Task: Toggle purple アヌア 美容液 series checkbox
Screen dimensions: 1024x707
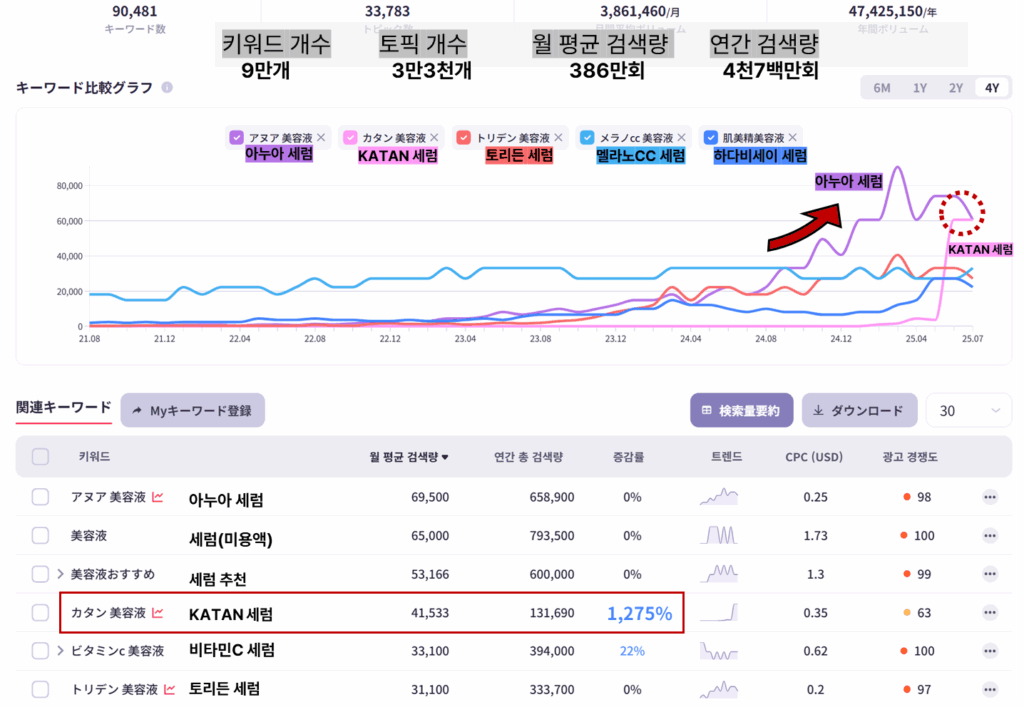Action: [236, 137]
